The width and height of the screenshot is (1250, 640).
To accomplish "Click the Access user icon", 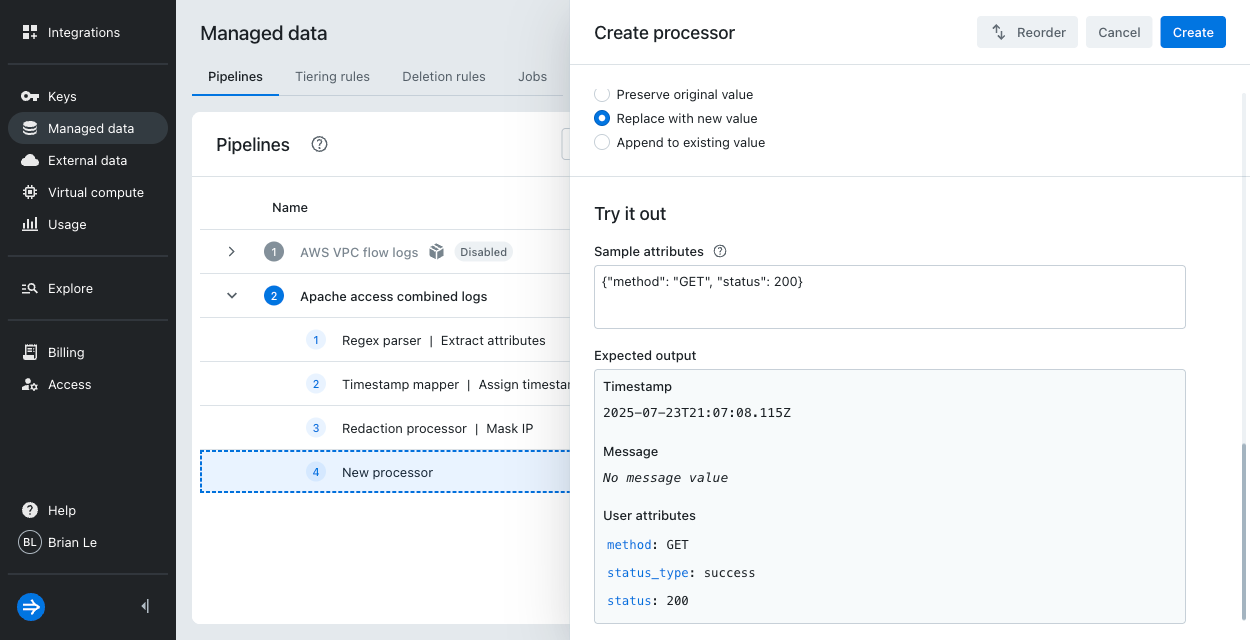I will click(x=30, y=384).
